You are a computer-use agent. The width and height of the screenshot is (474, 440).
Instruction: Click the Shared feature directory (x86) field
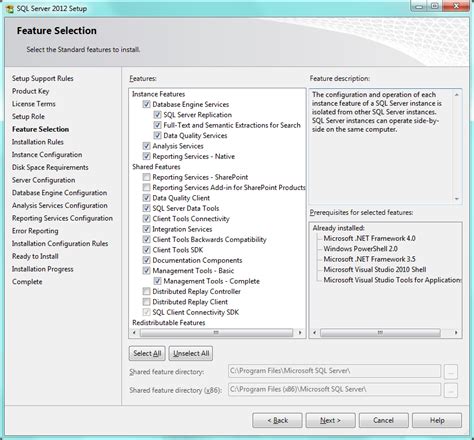pos(334,389)
